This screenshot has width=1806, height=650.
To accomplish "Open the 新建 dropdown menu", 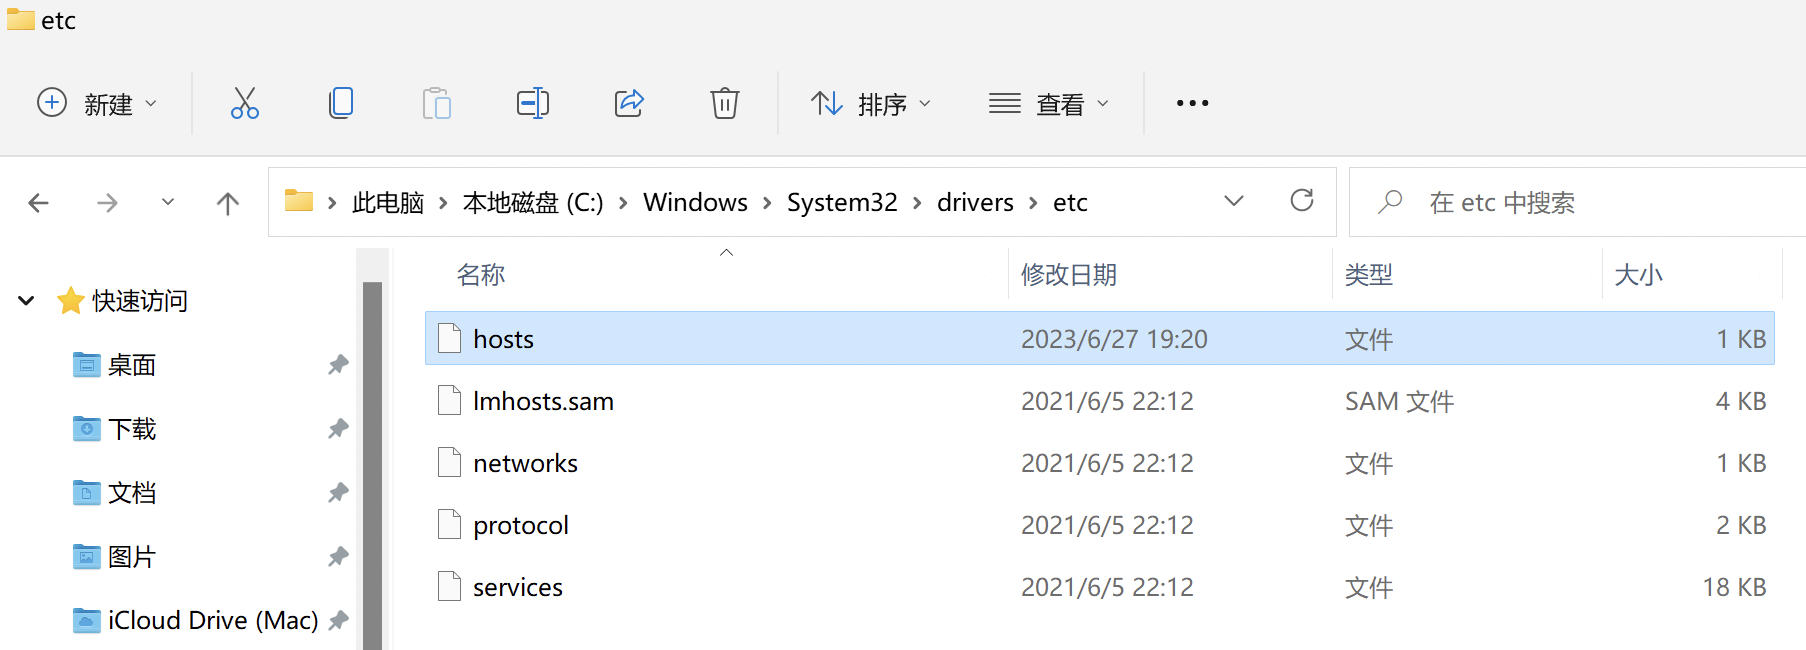I will (x=98, y=103).
